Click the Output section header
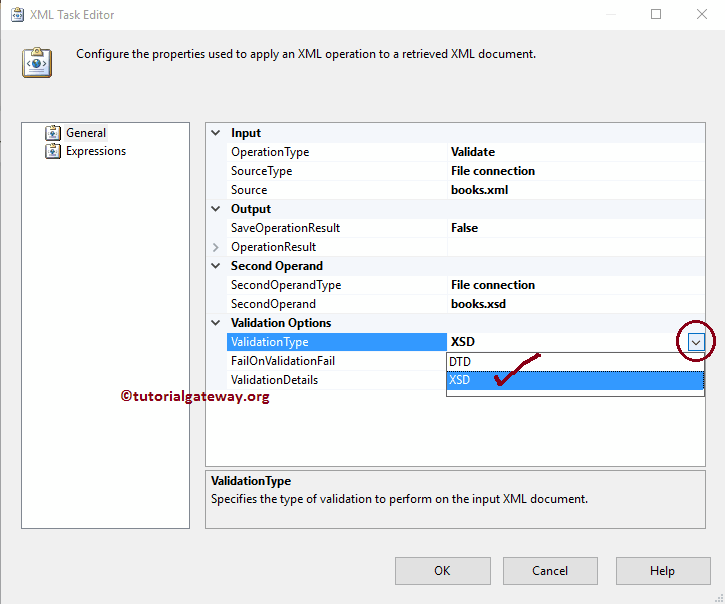Screen dimensions: 725x604 pos(251,209)
